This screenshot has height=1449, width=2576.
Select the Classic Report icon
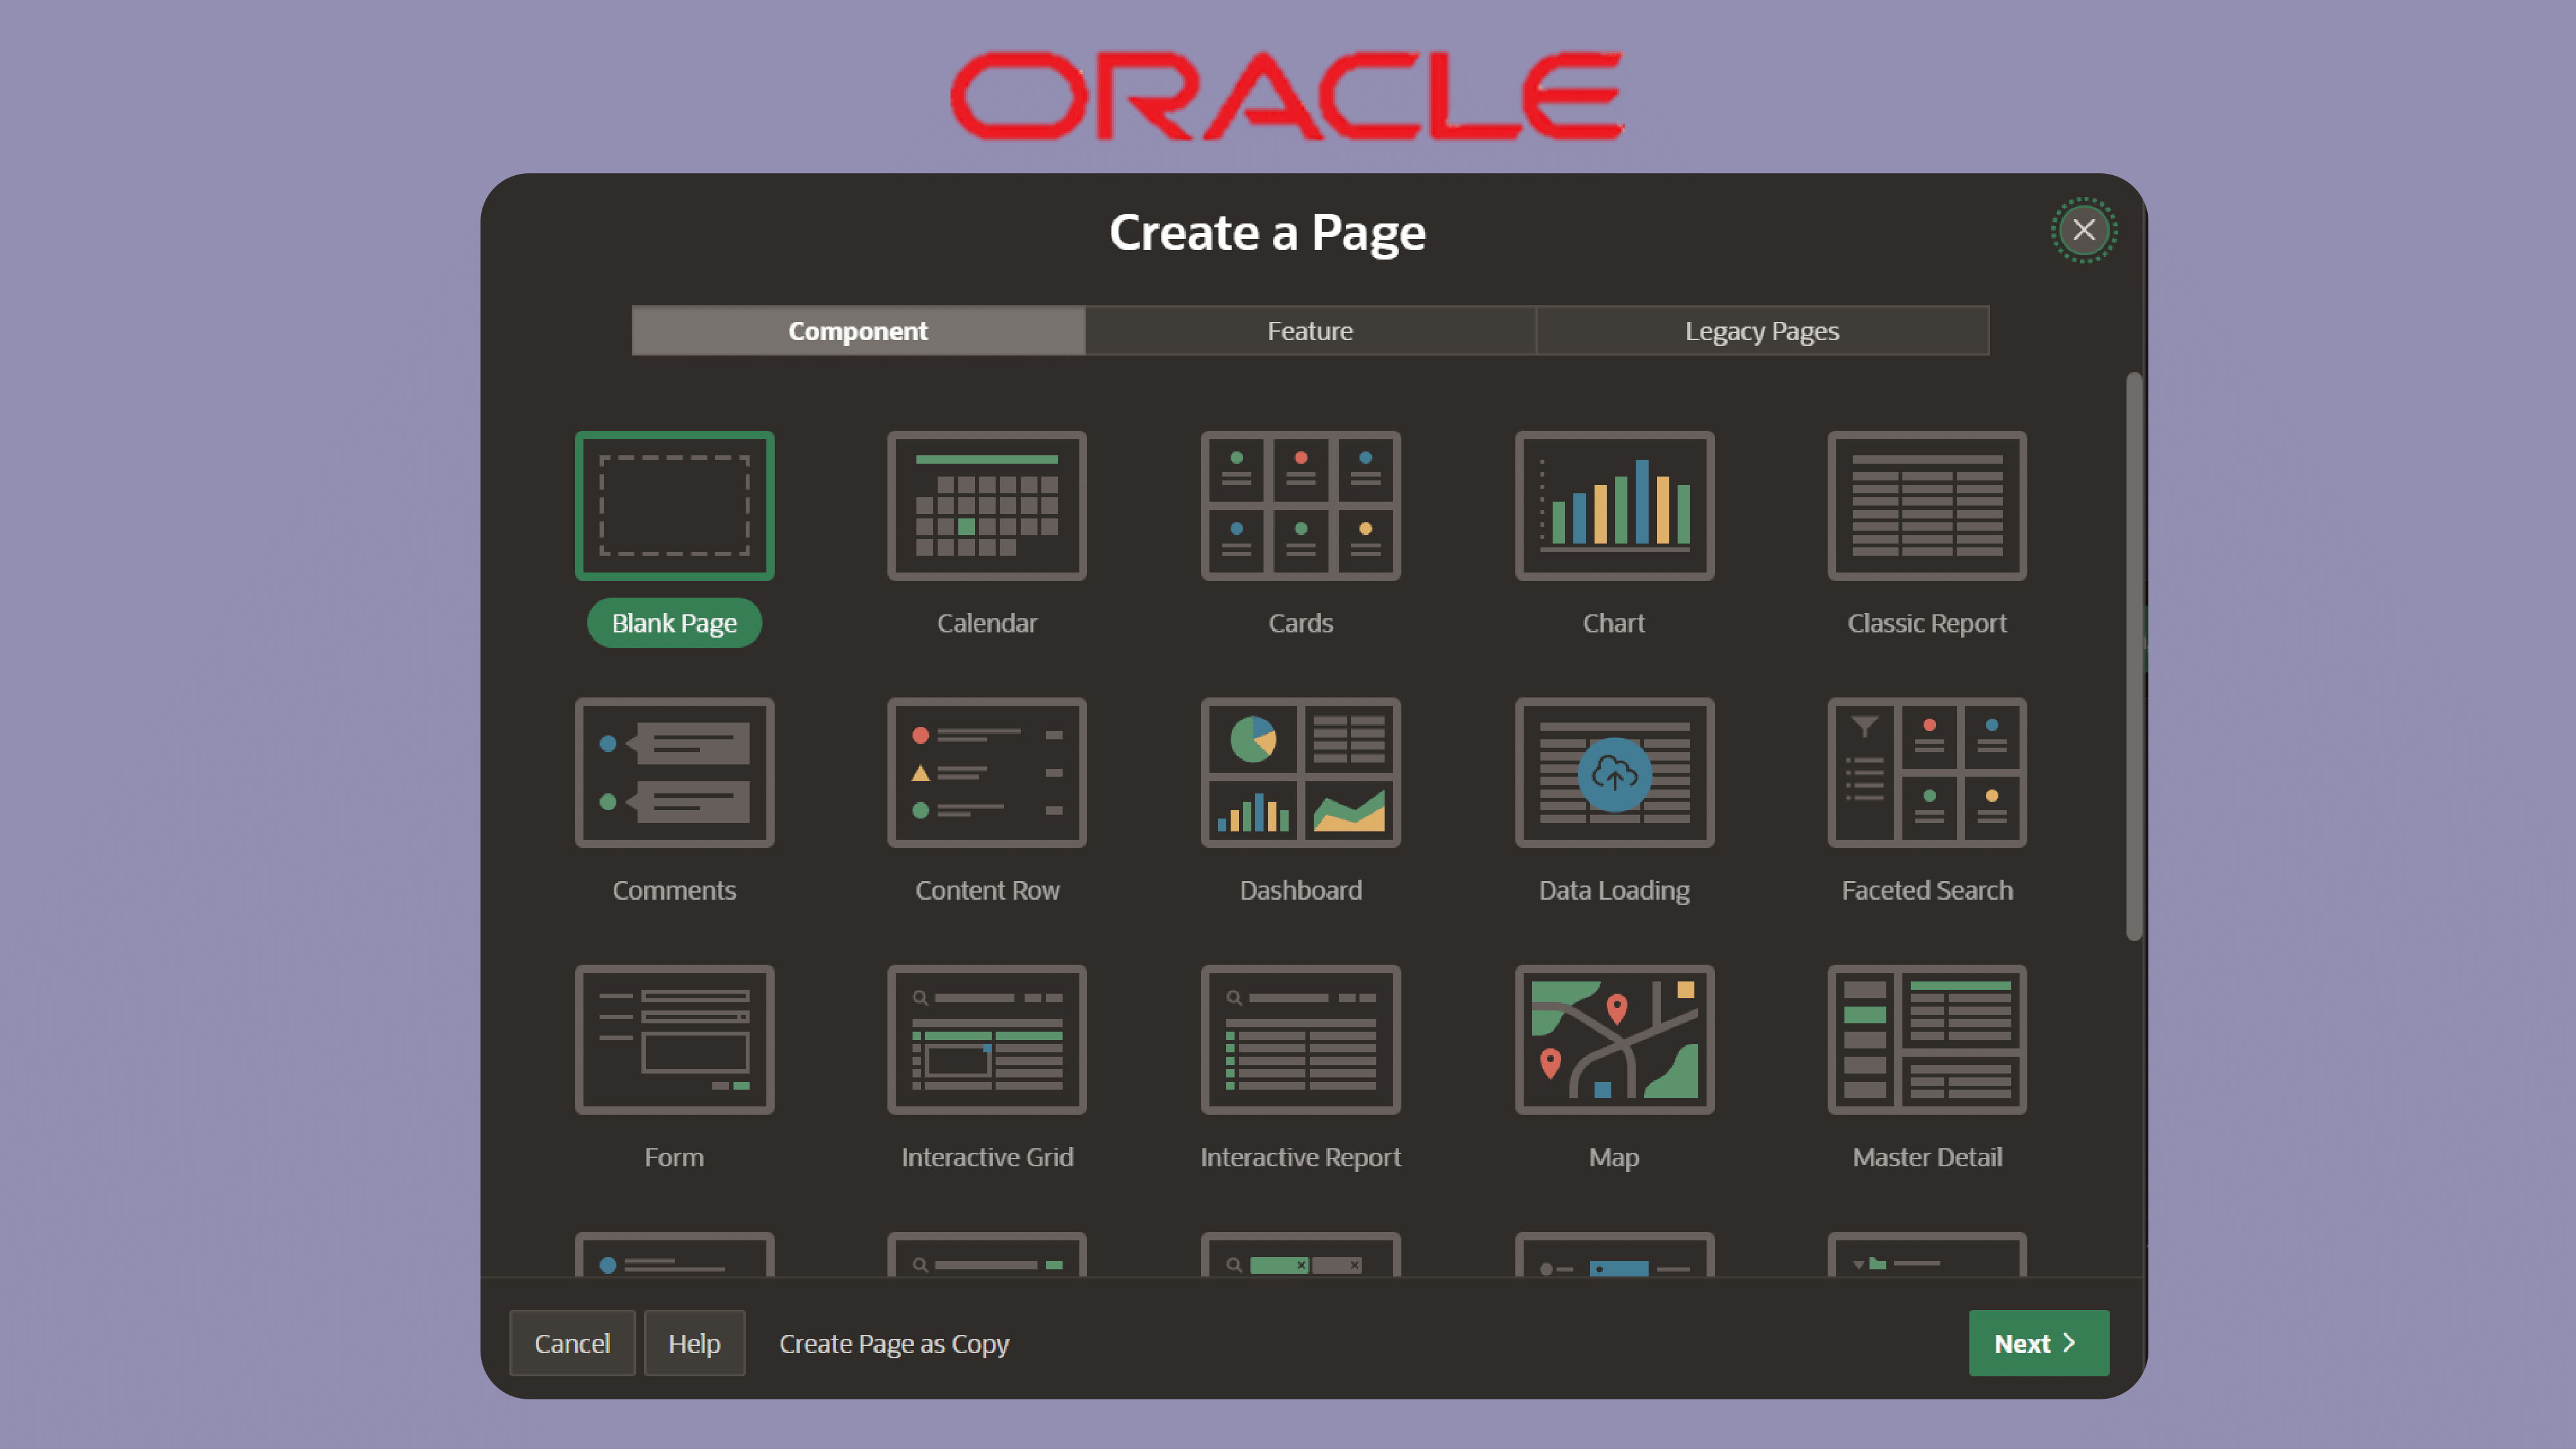point(1926,506)
